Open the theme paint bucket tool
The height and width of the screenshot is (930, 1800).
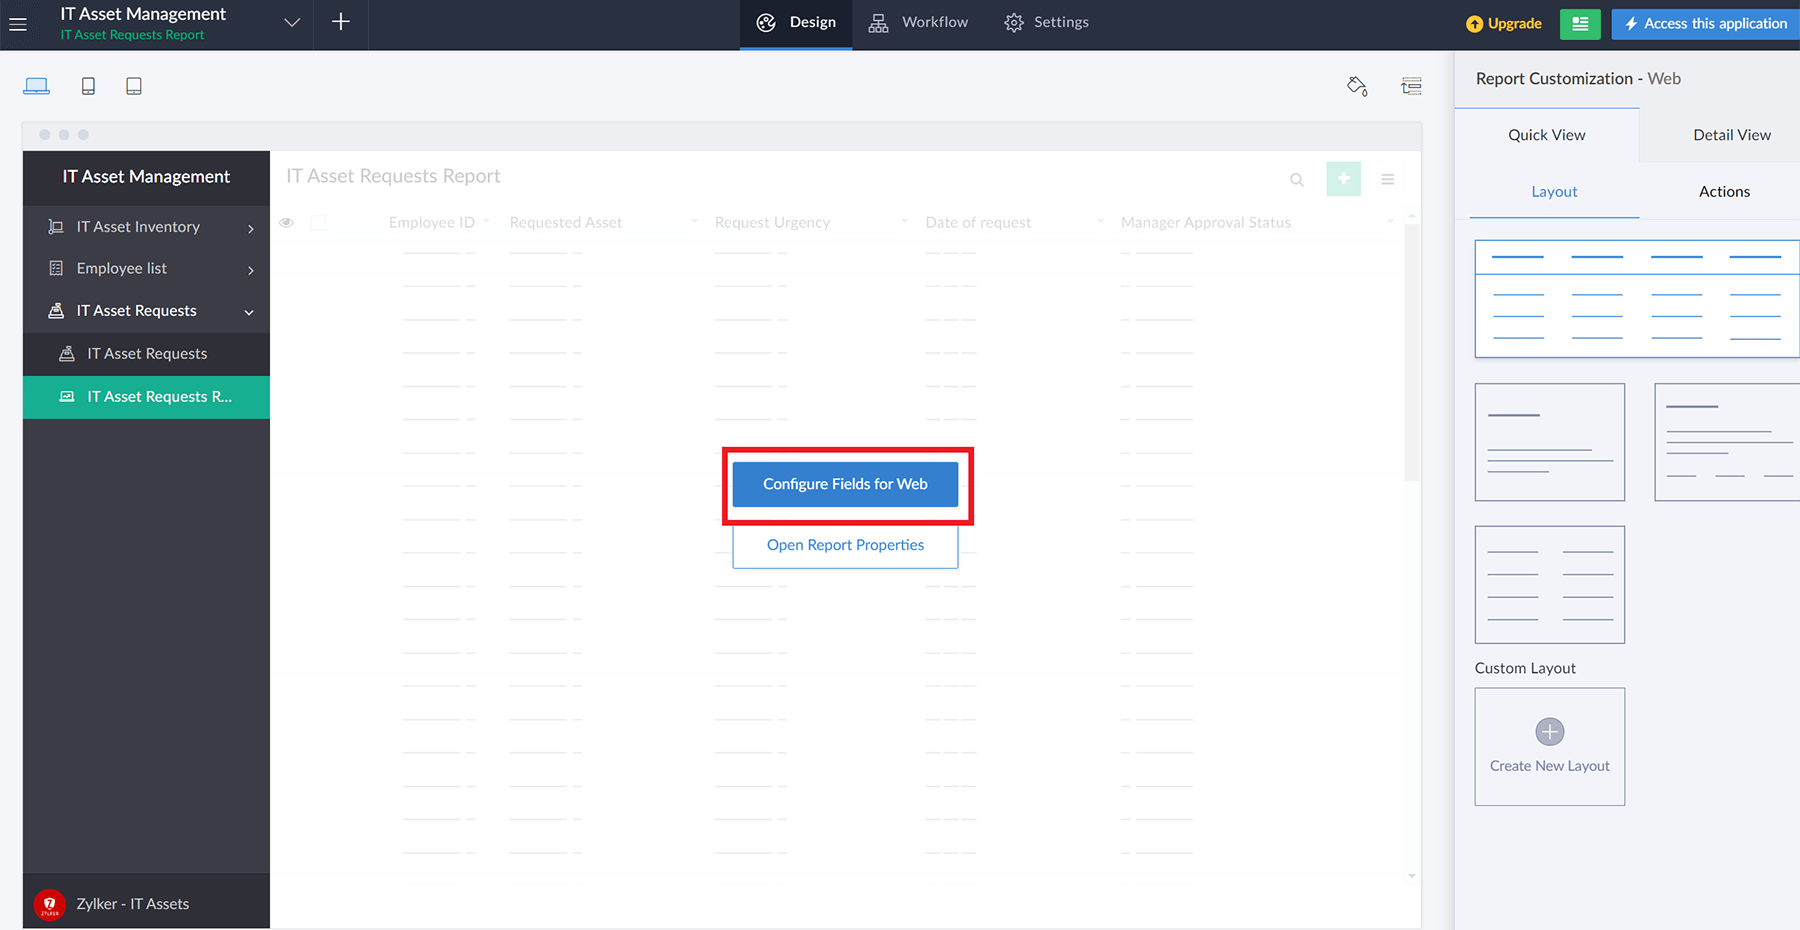[1357, 86]
